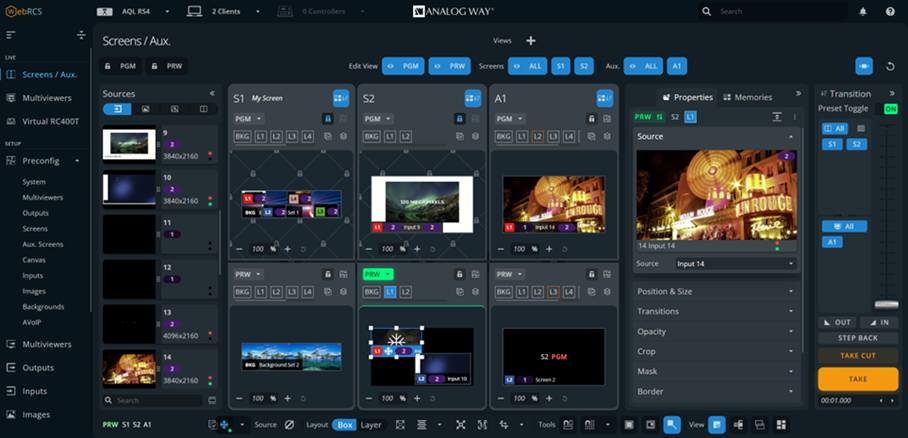Click the Multiviewers icon under Live
908x438 pixels.
pos(11,98)
